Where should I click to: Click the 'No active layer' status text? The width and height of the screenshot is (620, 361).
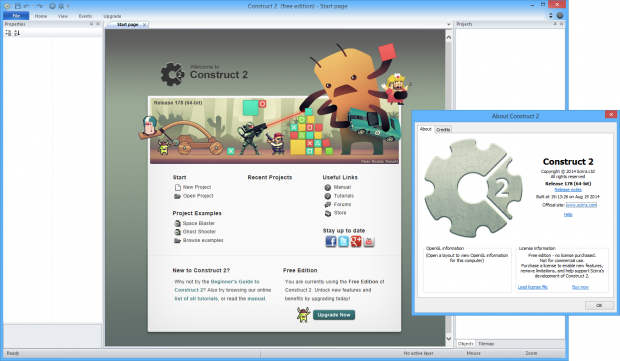coord(418,353)
